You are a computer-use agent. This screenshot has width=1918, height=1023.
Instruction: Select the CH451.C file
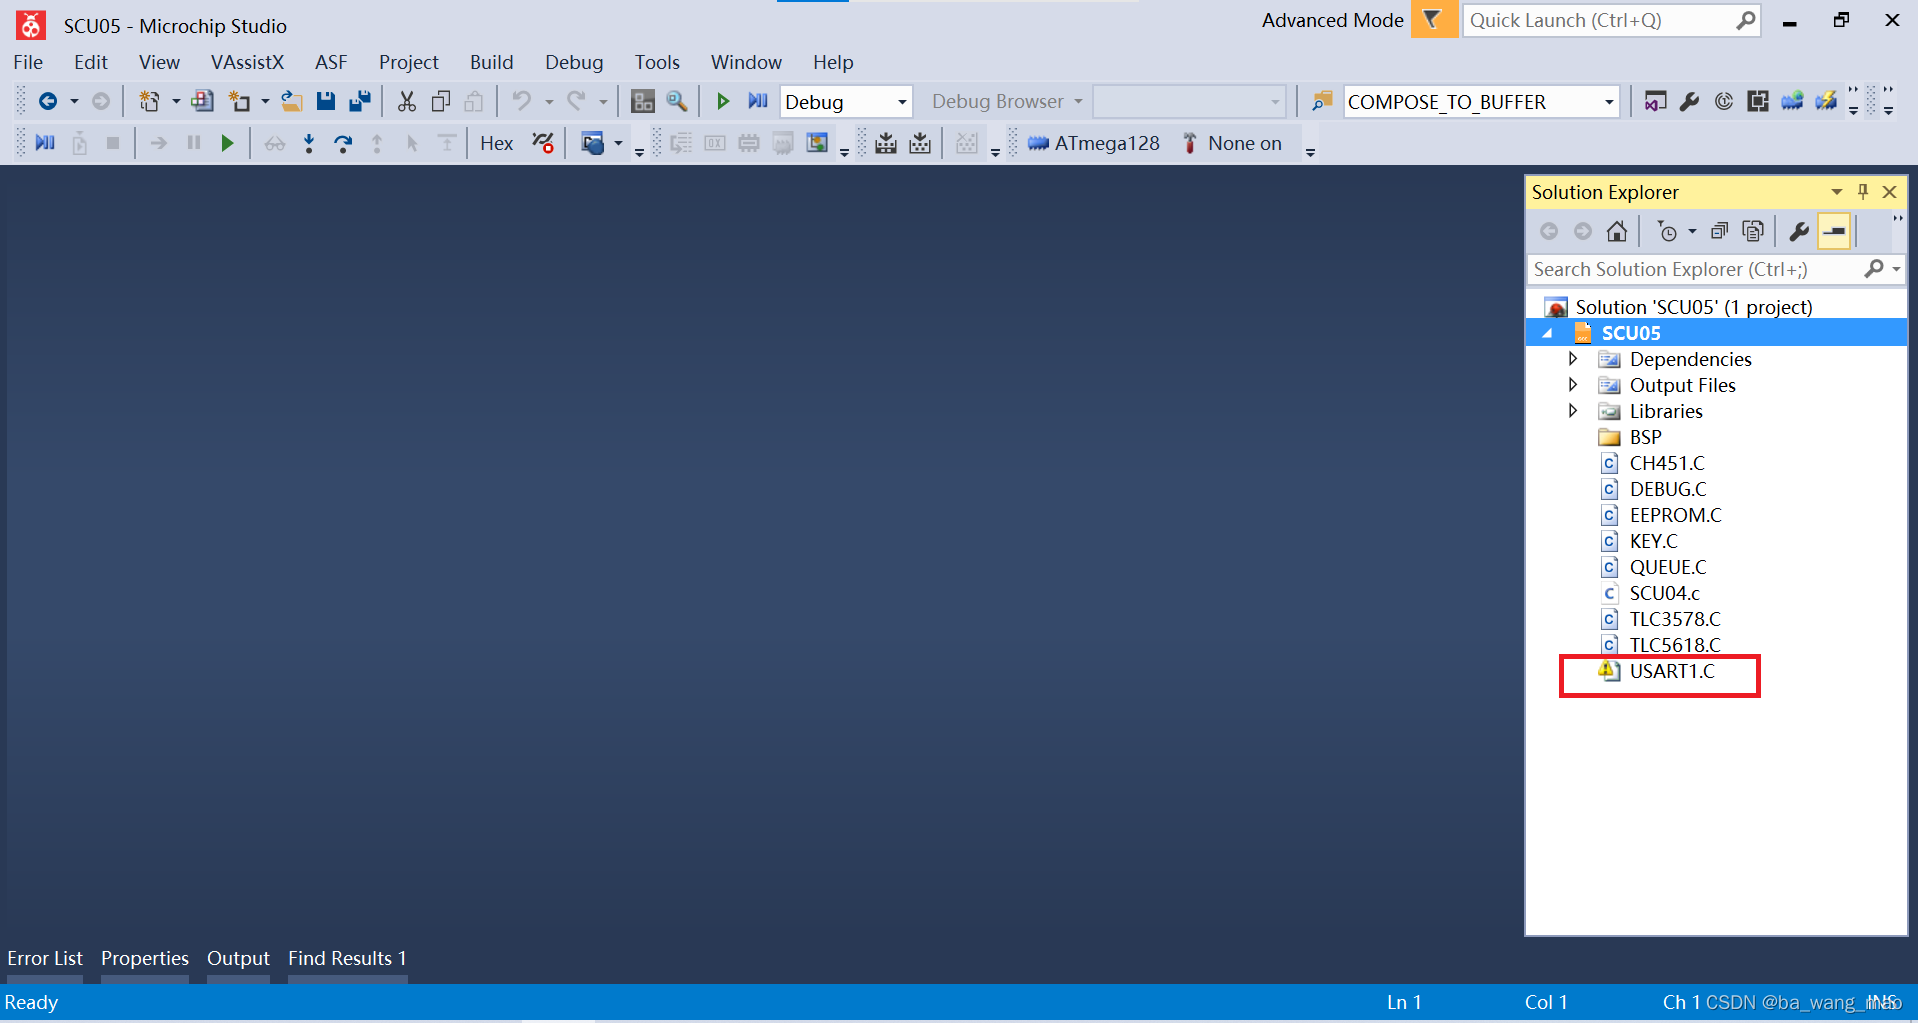click(x=1667, y=463)
